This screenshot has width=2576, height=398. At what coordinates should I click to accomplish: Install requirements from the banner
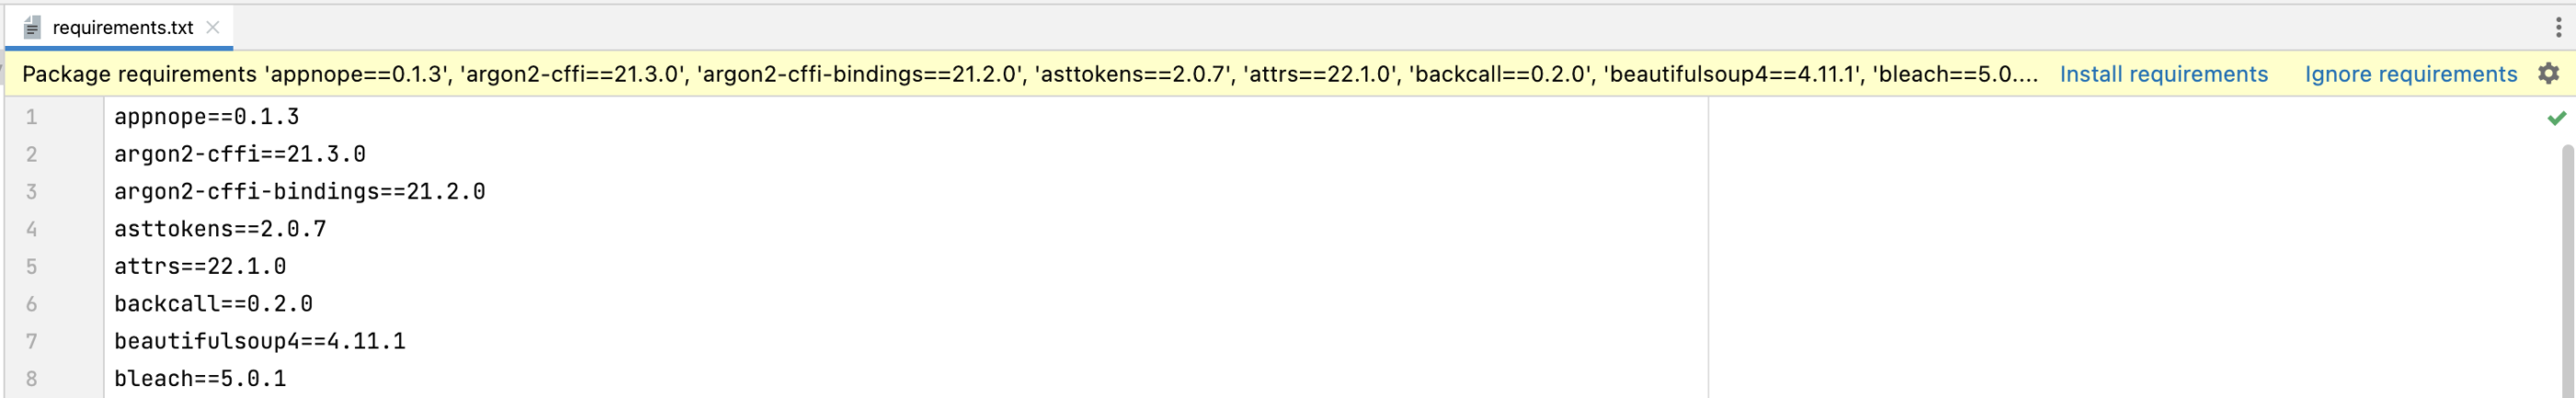pos(2163,74)
